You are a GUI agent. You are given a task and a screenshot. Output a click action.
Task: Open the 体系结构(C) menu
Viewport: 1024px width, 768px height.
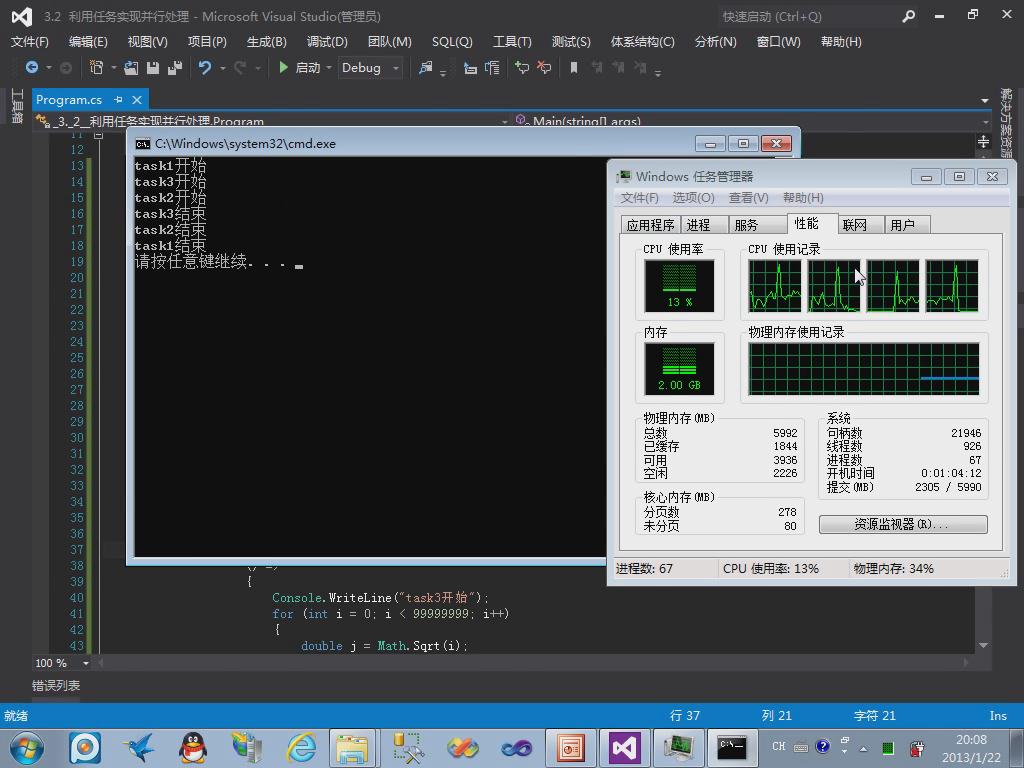click(x=643, y=42)
